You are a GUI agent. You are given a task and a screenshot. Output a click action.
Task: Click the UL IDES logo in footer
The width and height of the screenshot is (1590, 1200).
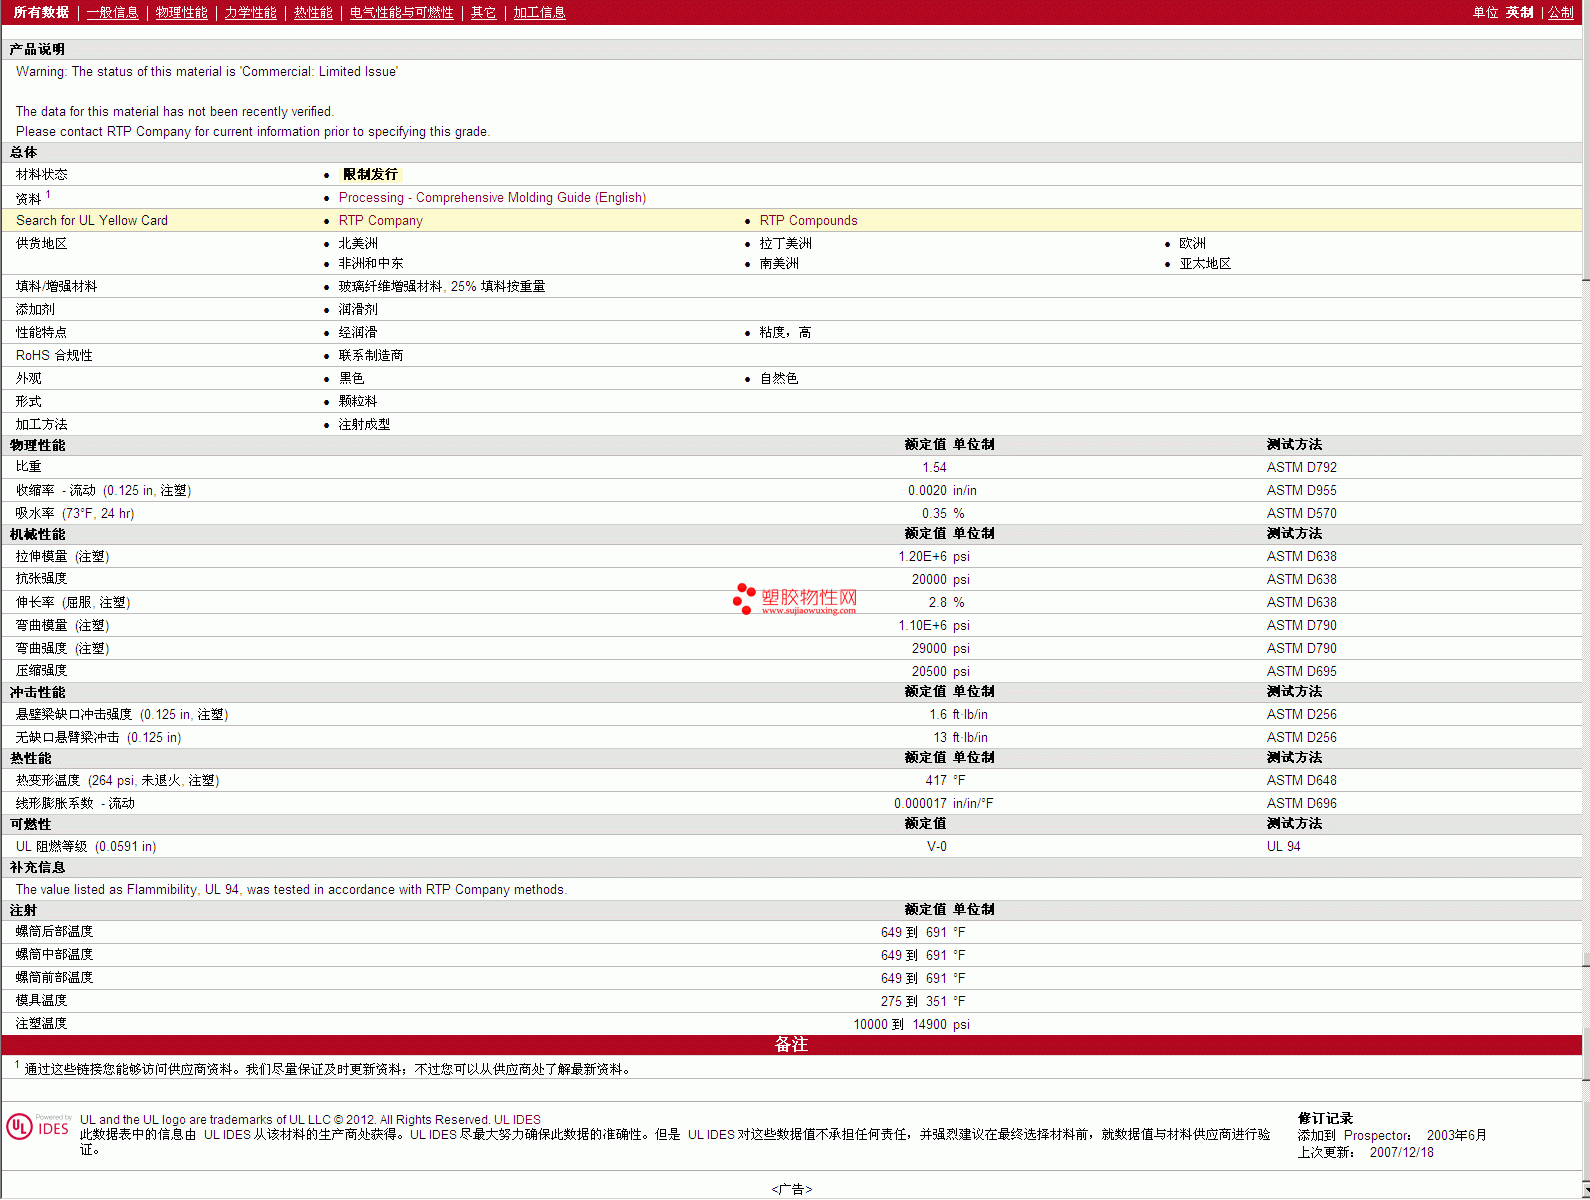pos(38,1127)
